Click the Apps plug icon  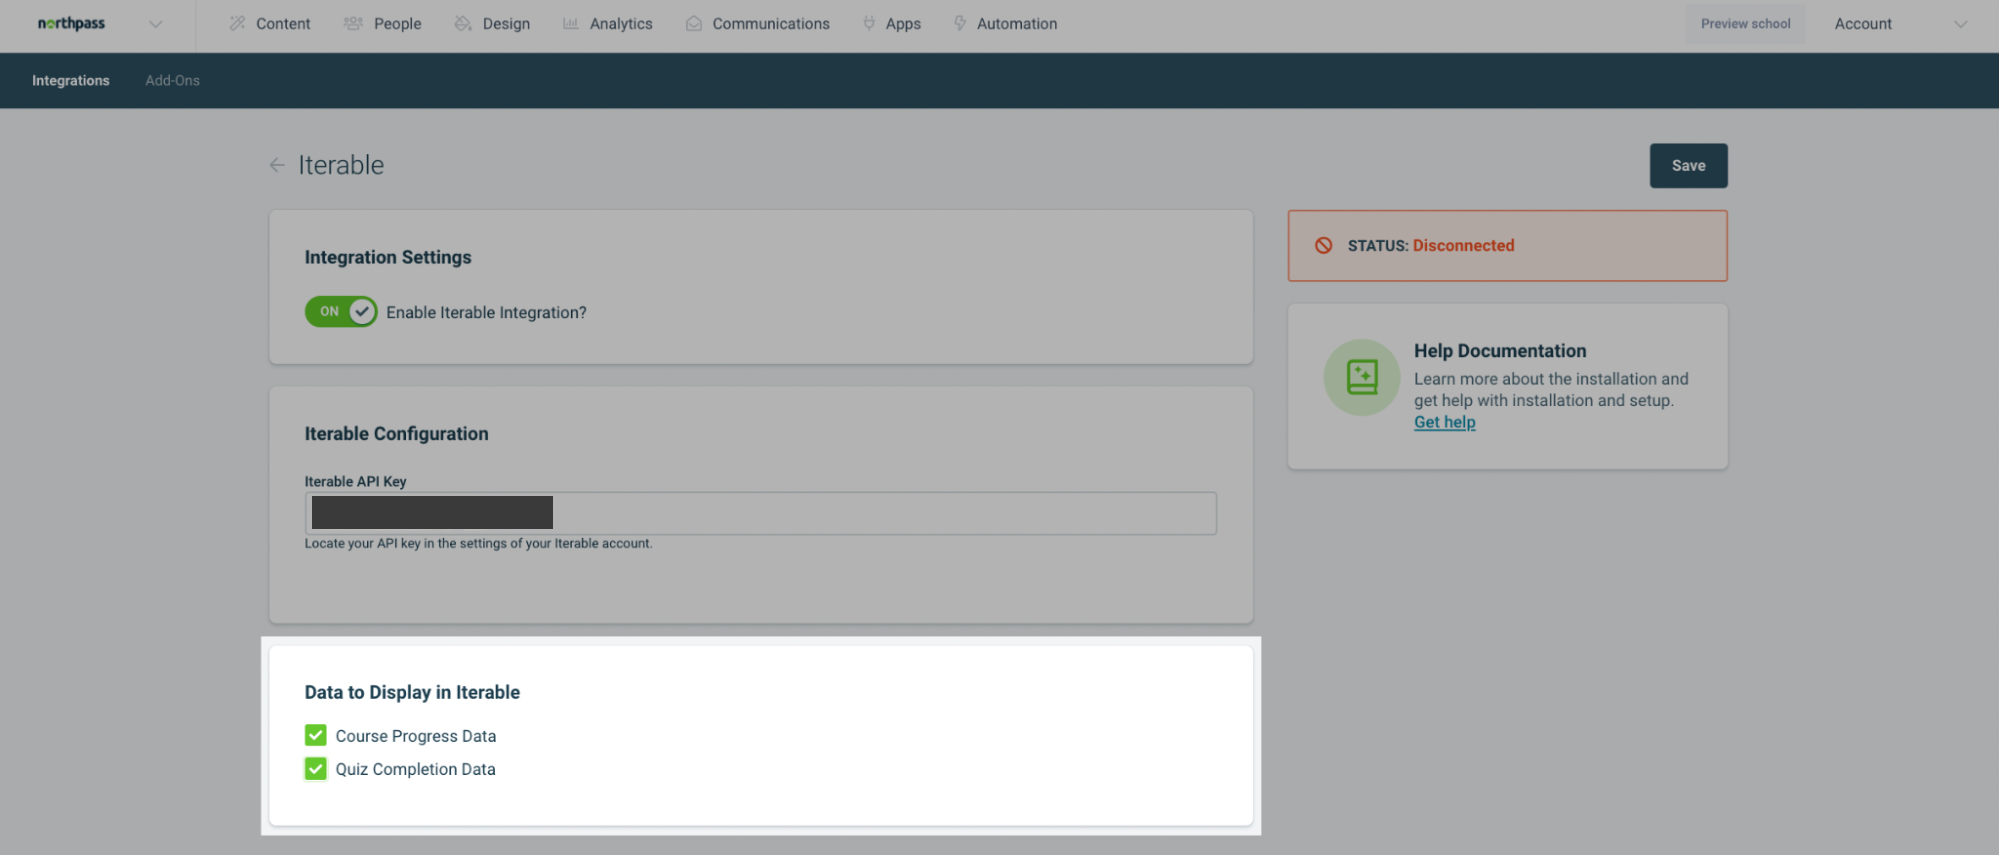[869, 23]
